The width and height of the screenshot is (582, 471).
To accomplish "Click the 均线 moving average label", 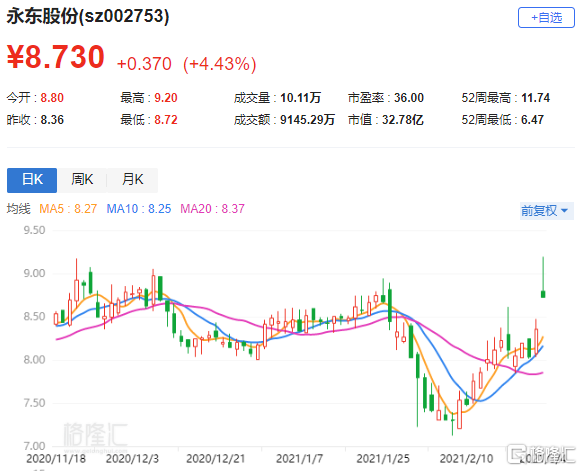I will pyautogui.click(x=19, y=209).
